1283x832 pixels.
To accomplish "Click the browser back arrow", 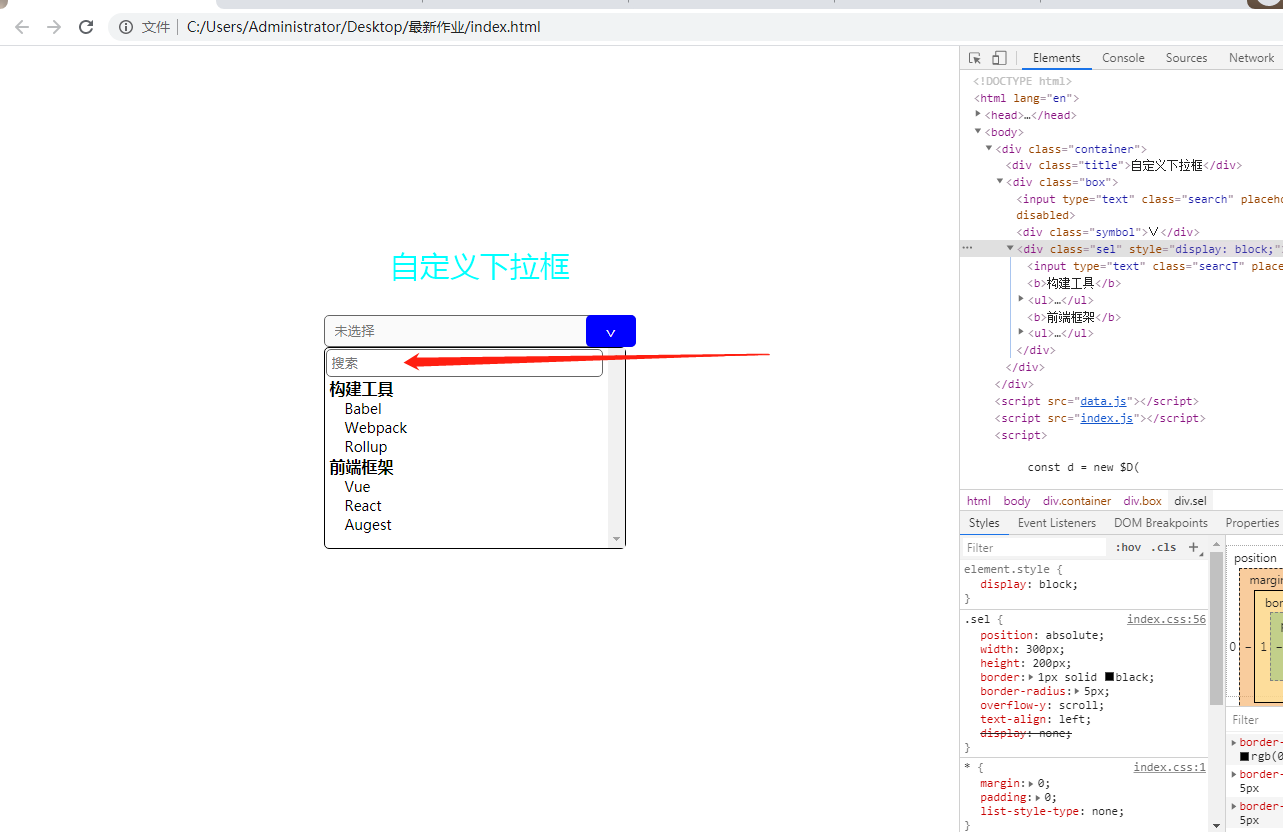I will coord(22,27).
